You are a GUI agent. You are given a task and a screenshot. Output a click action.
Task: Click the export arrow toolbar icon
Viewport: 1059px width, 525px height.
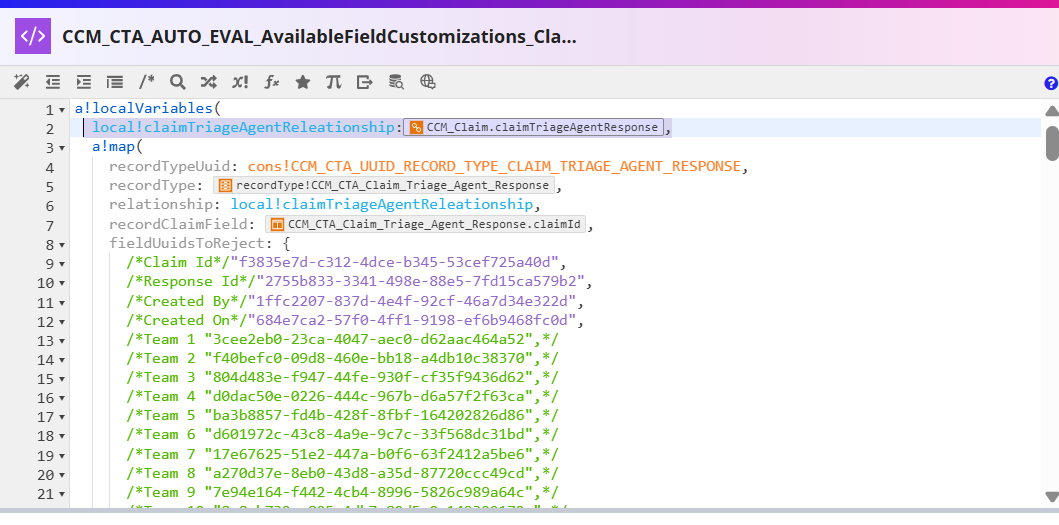click(x=365, y=82)
